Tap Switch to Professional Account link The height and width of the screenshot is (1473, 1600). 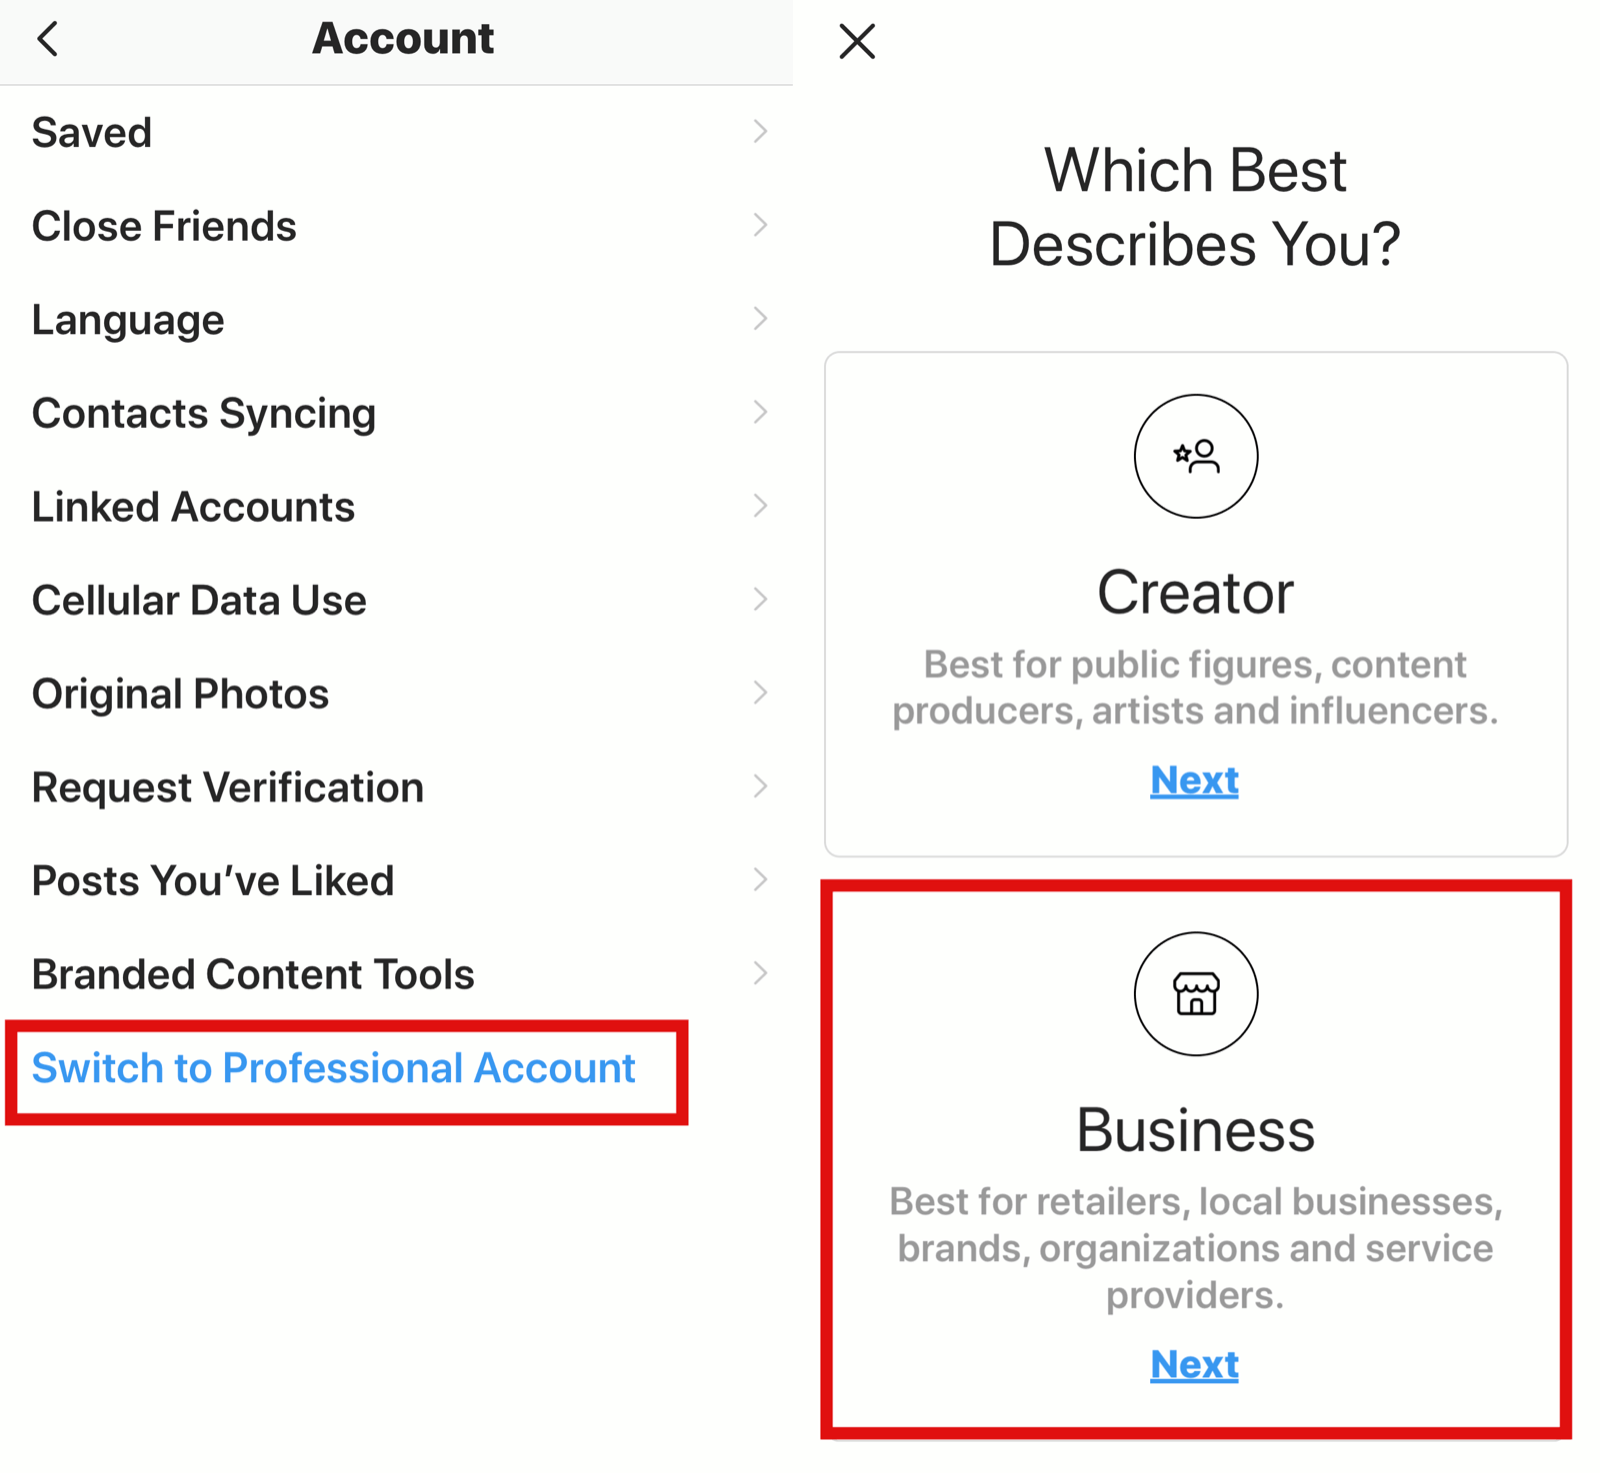334,1068
